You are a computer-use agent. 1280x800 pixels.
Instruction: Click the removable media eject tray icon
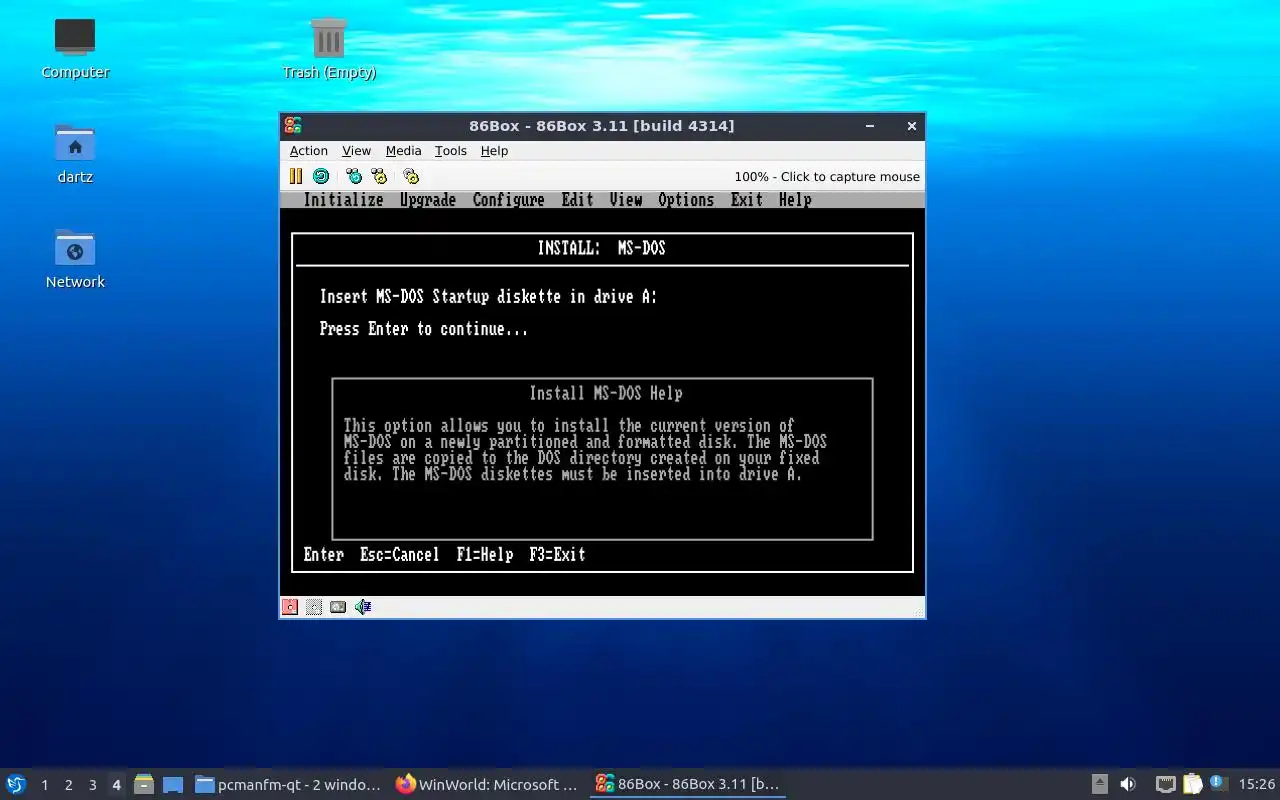click(x=1099, y=784)
